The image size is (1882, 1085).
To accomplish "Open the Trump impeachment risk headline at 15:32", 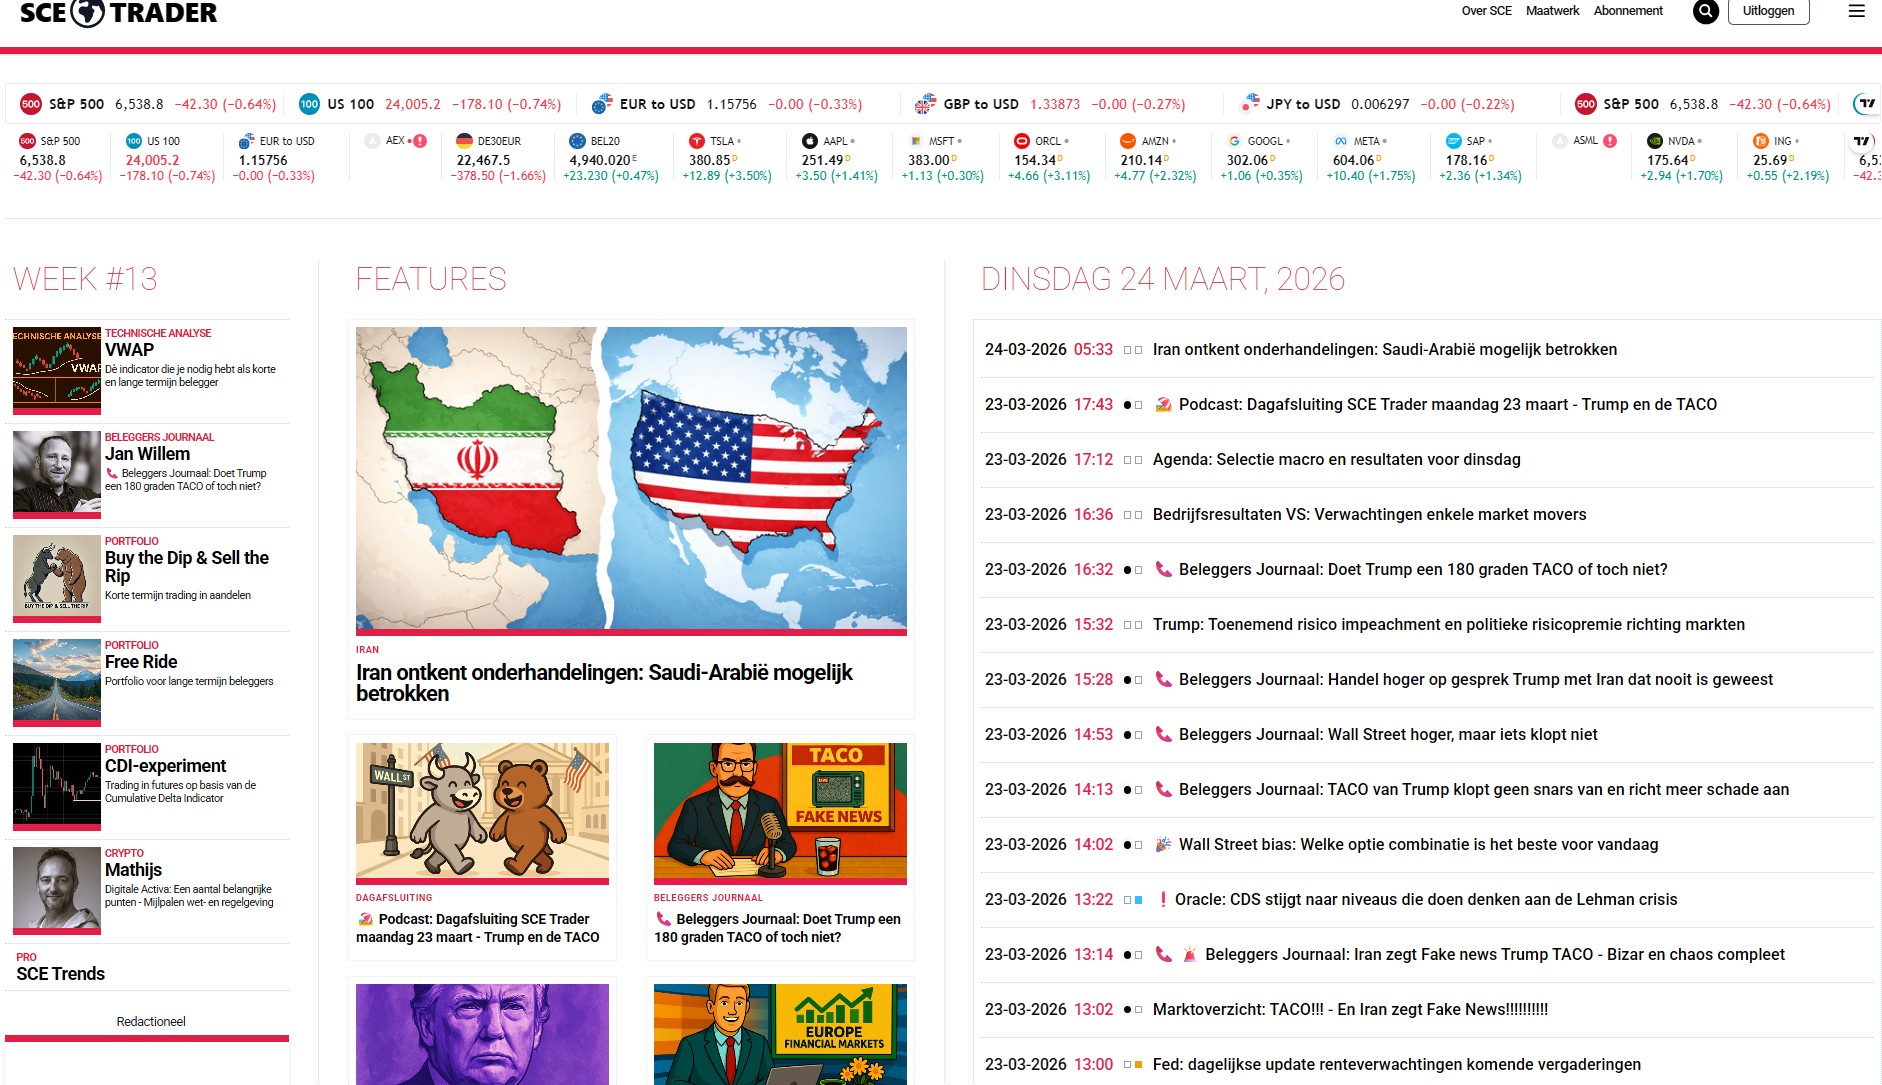I will tap(1448, 625).
